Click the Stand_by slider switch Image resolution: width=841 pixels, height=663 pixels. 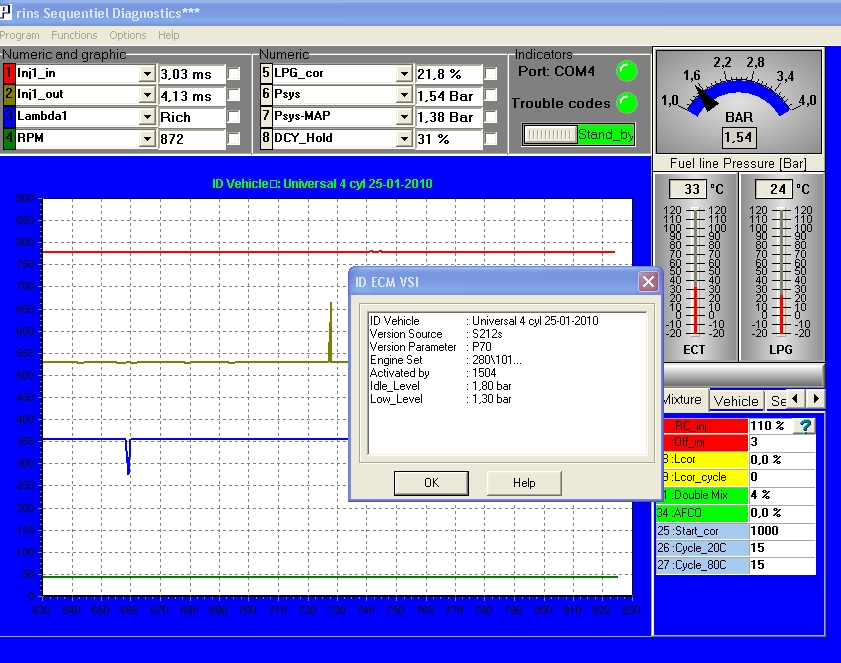click(579, 134)
